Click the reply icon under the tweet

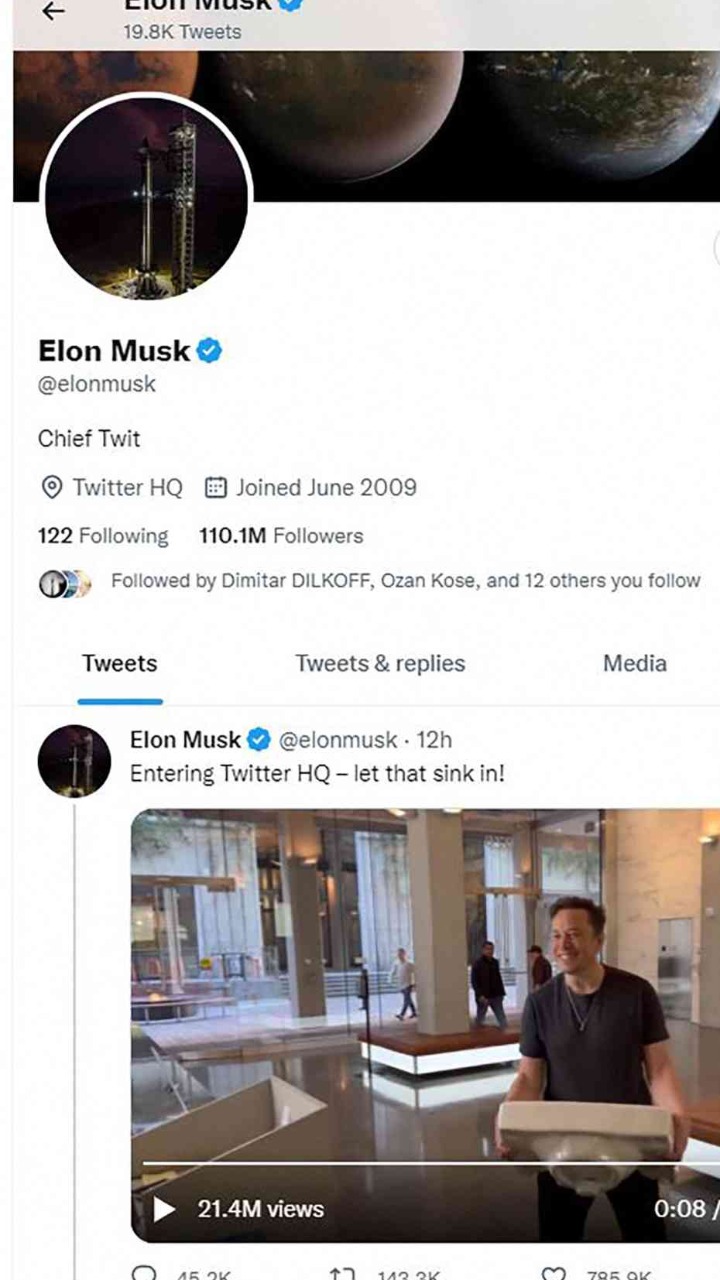point(146,1273)
